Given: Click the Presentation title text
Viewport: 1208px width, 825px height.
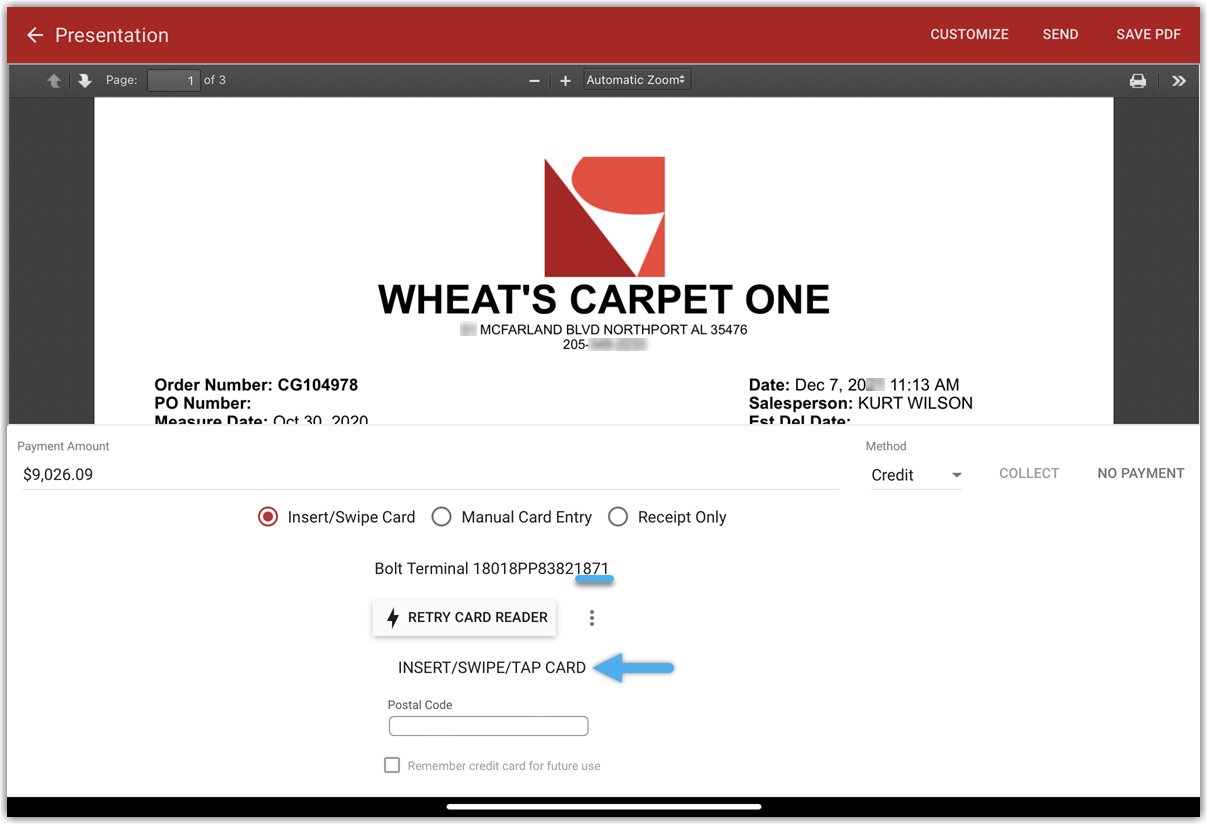Looking at the screenshot, I should (x=112, y=35).
